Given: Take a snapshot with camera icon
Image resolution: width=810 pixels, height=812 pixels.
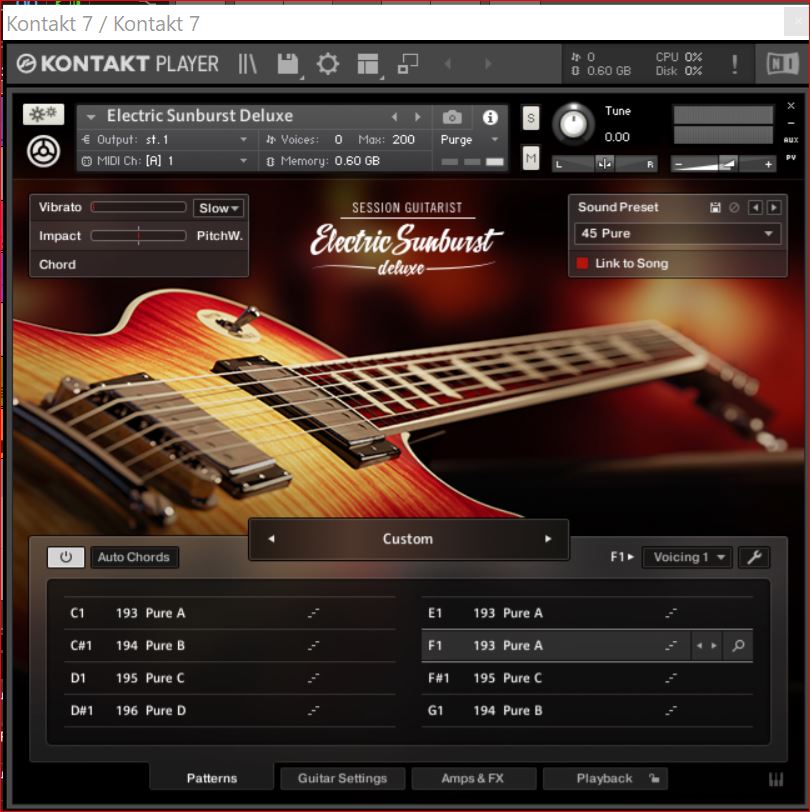Looking at the screenshot, I should tap(452, 118).
